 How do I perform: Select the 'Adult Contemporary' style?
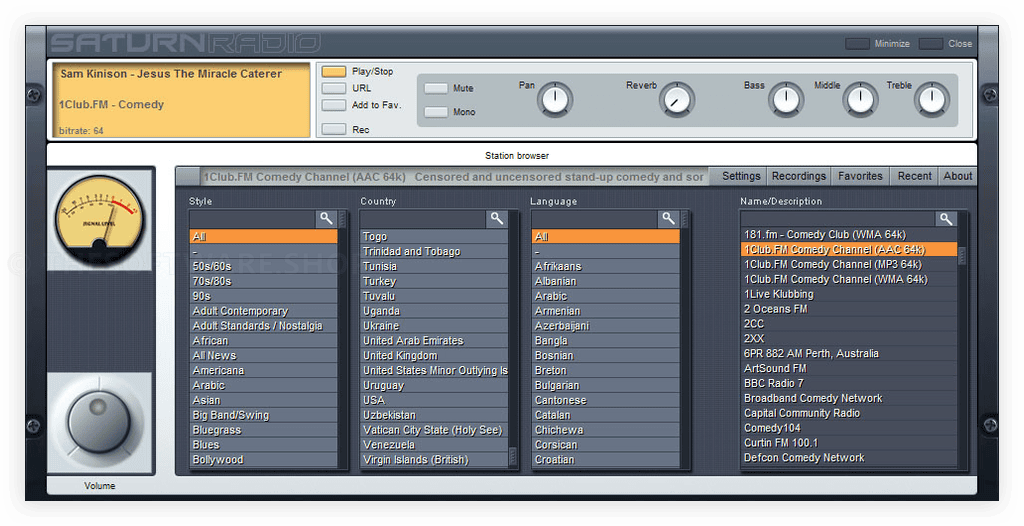click(264, 311)
